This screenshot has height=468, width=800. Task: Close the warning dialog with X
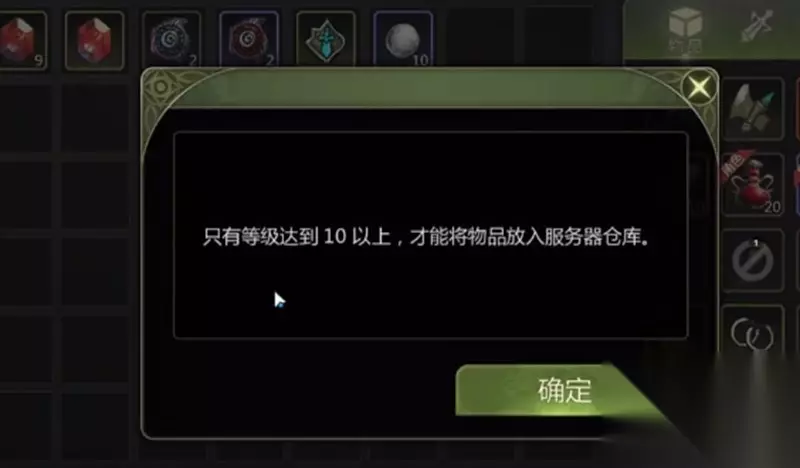699,87
